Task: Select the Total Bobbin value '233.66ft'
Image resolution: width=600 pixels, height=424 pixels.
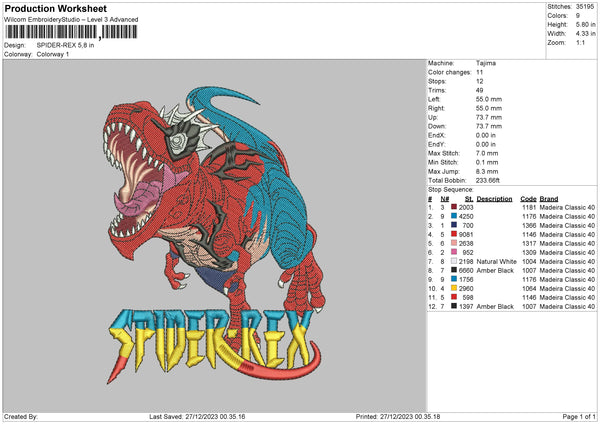Action: (x=488, y=180)
